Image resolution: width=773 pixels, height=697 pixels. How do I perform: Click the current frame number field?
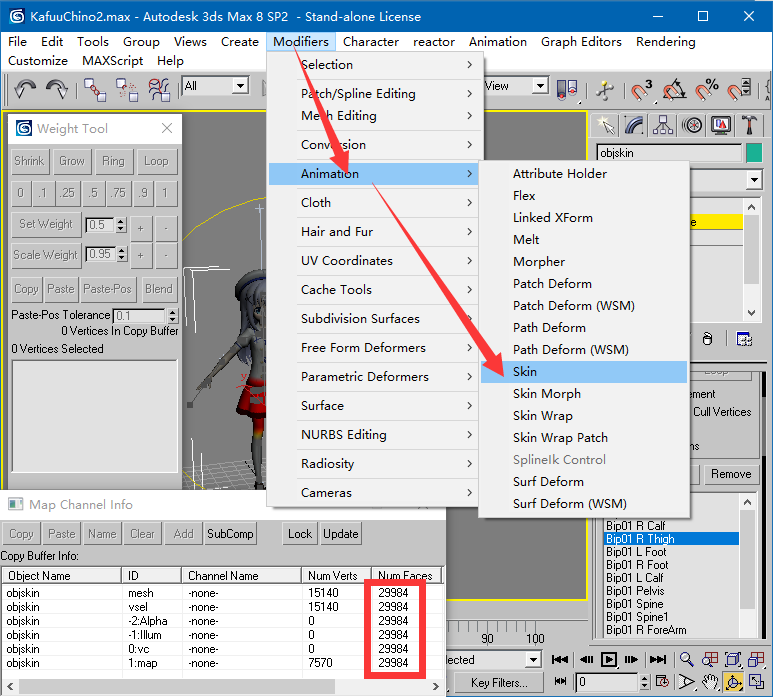tap(608, 682)
